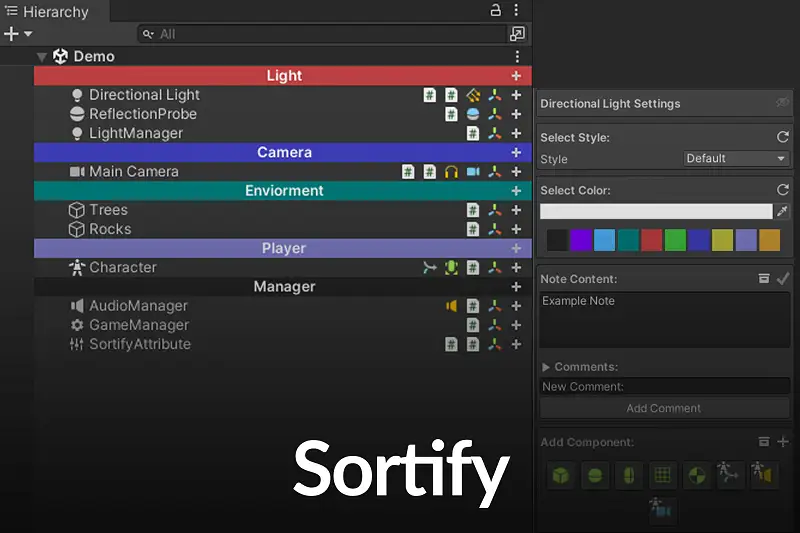Activate the eyedropper color picker icon
The image size is (800, 533).
(782, 211)
